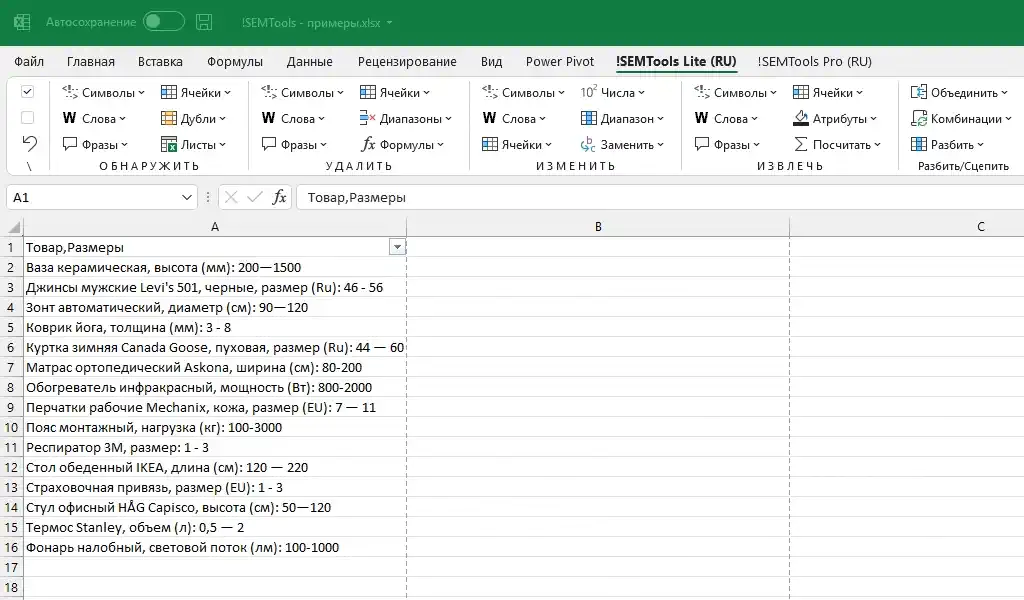Expand the Атрибуты menu
This screenshot has width=1024, height=600.
pyautogui.click(x=835, y=119)
